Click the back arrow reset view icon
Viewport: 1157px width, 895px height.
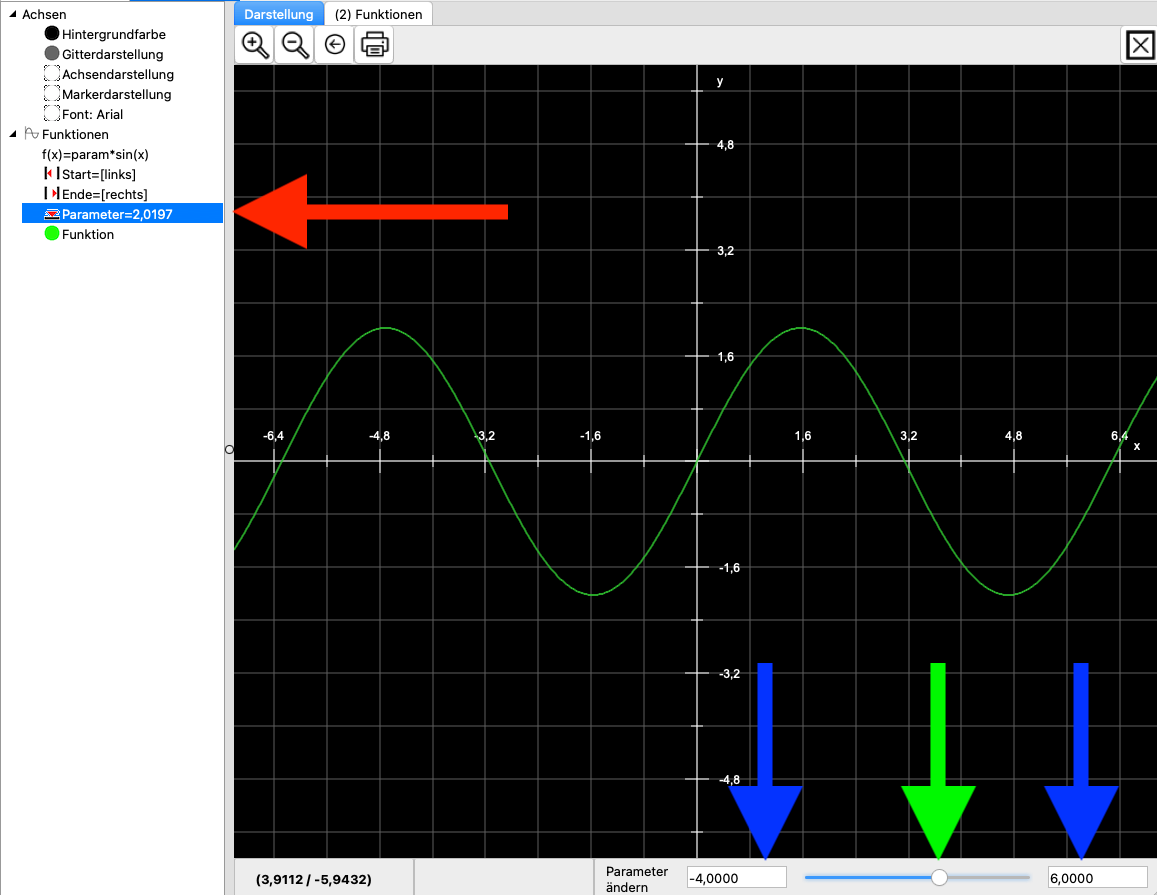335,45
